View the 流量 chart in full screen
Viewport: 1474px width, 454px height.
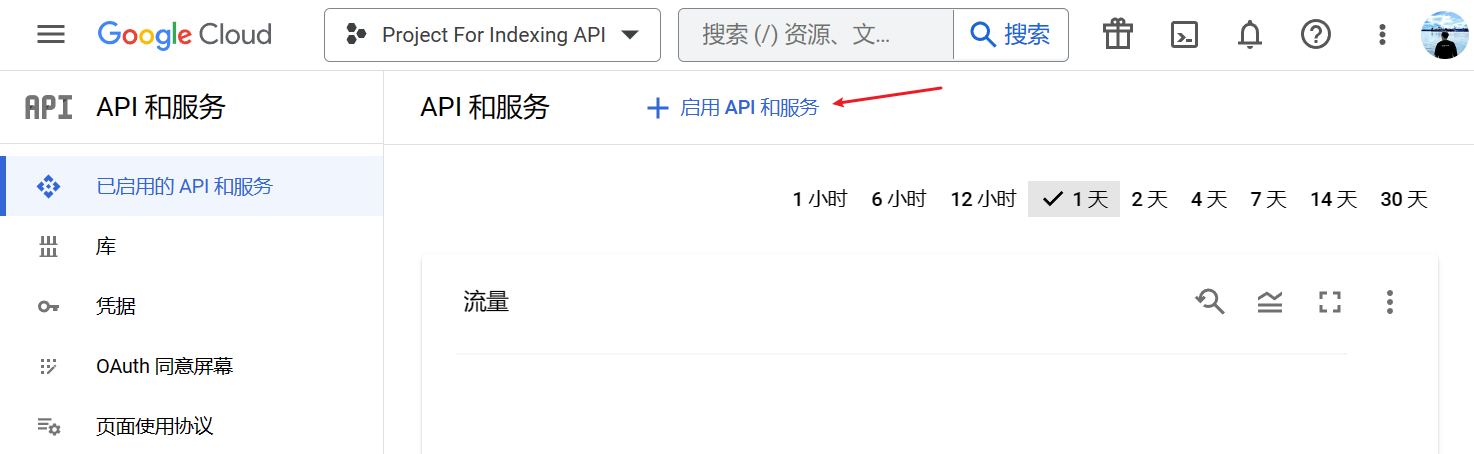point(1329,302)
